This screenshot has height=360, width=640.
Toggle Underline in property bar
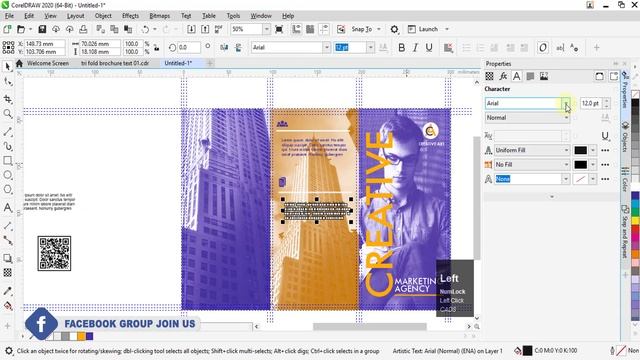429,48
